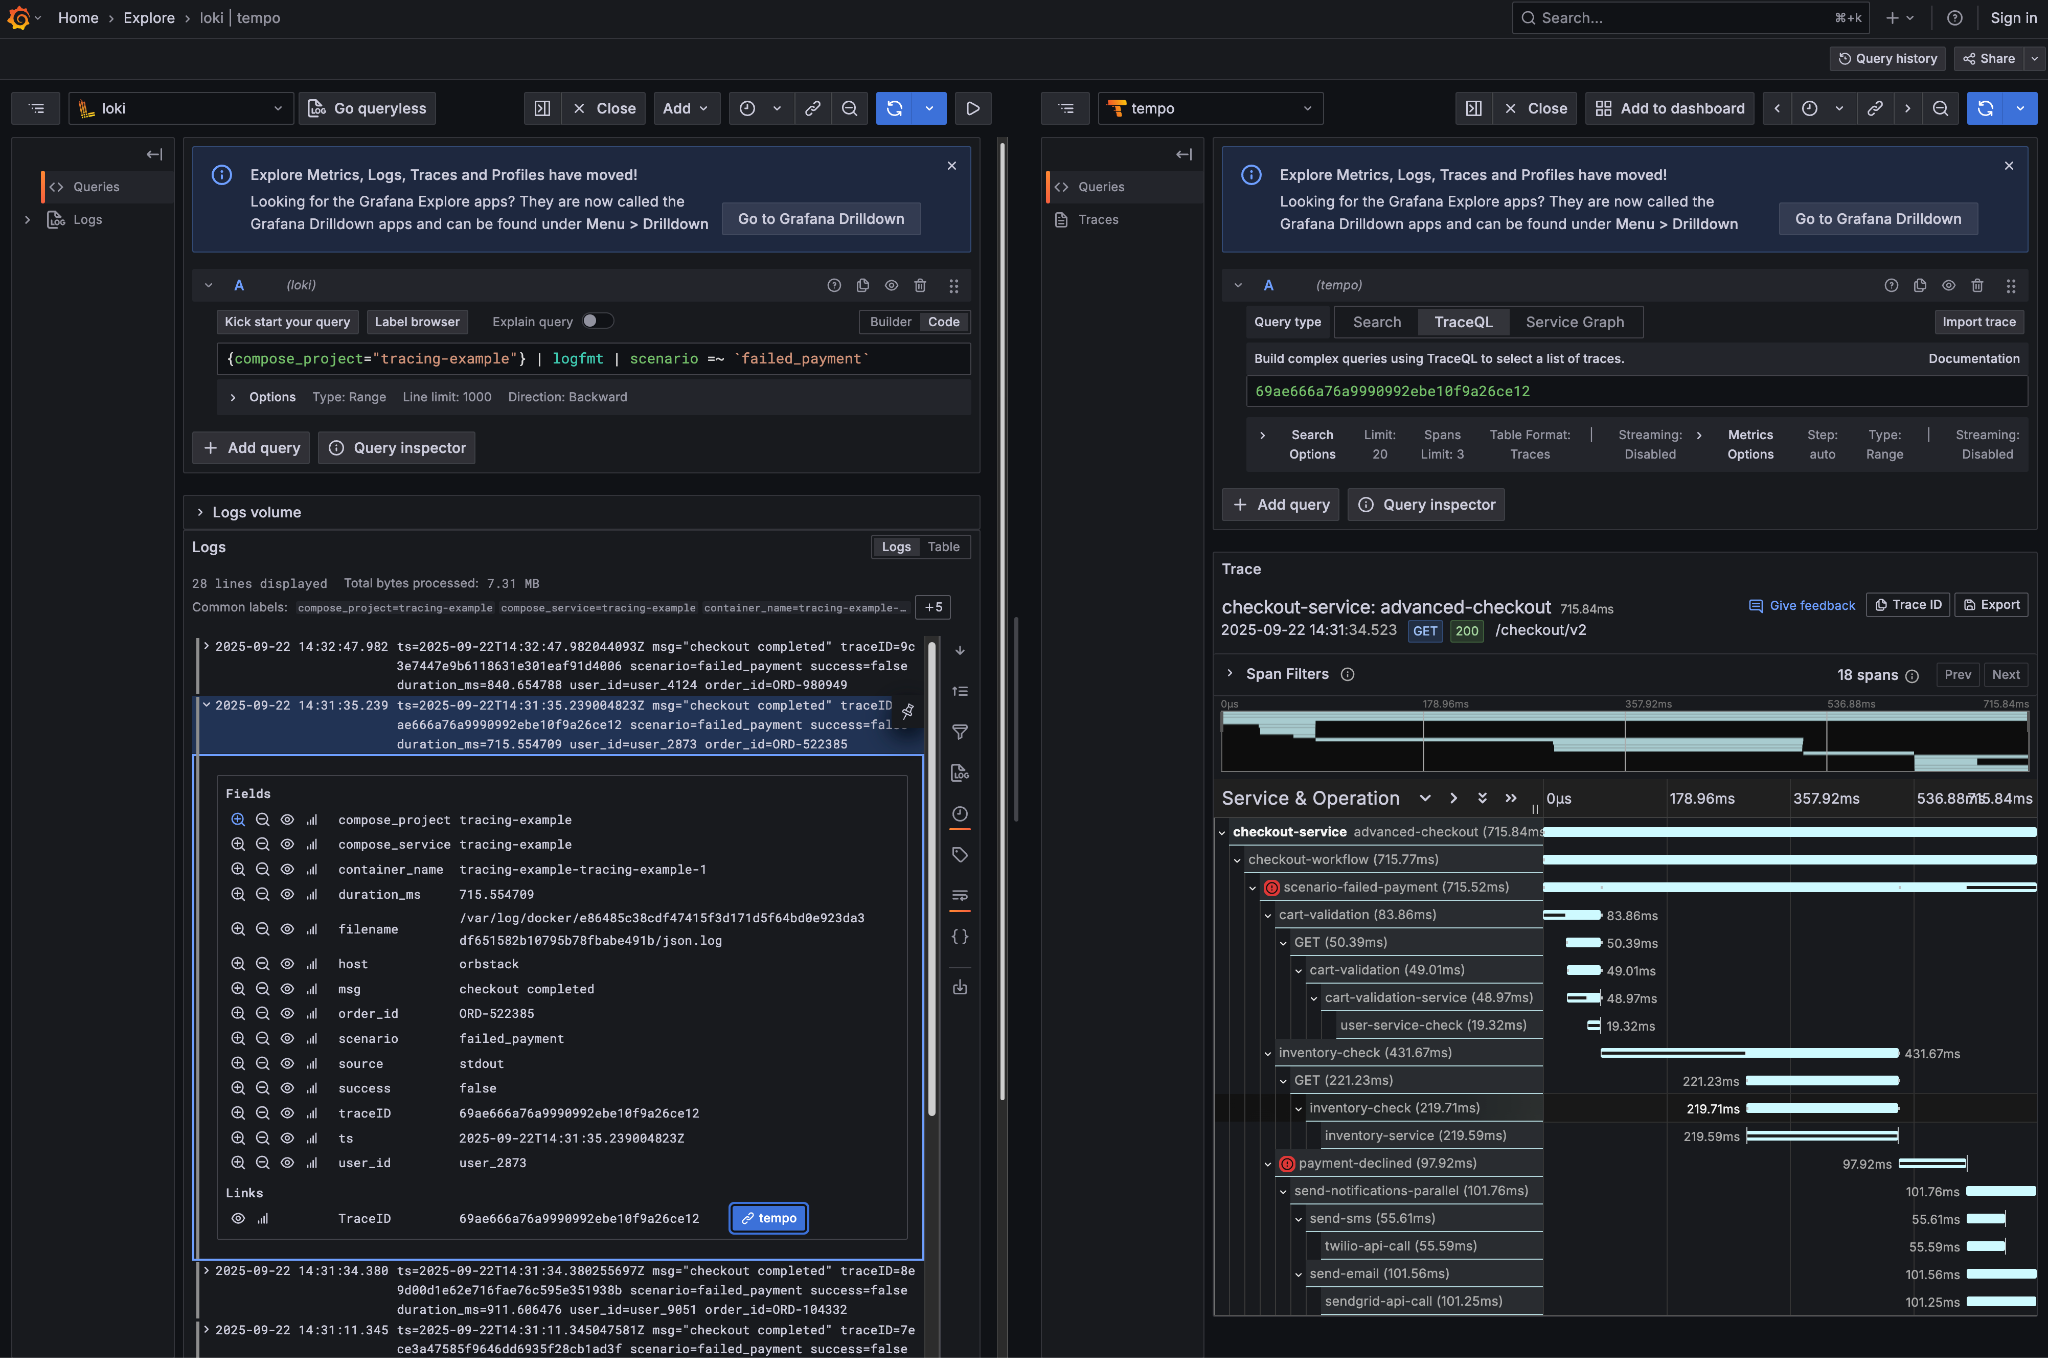Click the trace minimap timeline overview
This screenshot has width=2048, height=1358.
(1624, 741)
